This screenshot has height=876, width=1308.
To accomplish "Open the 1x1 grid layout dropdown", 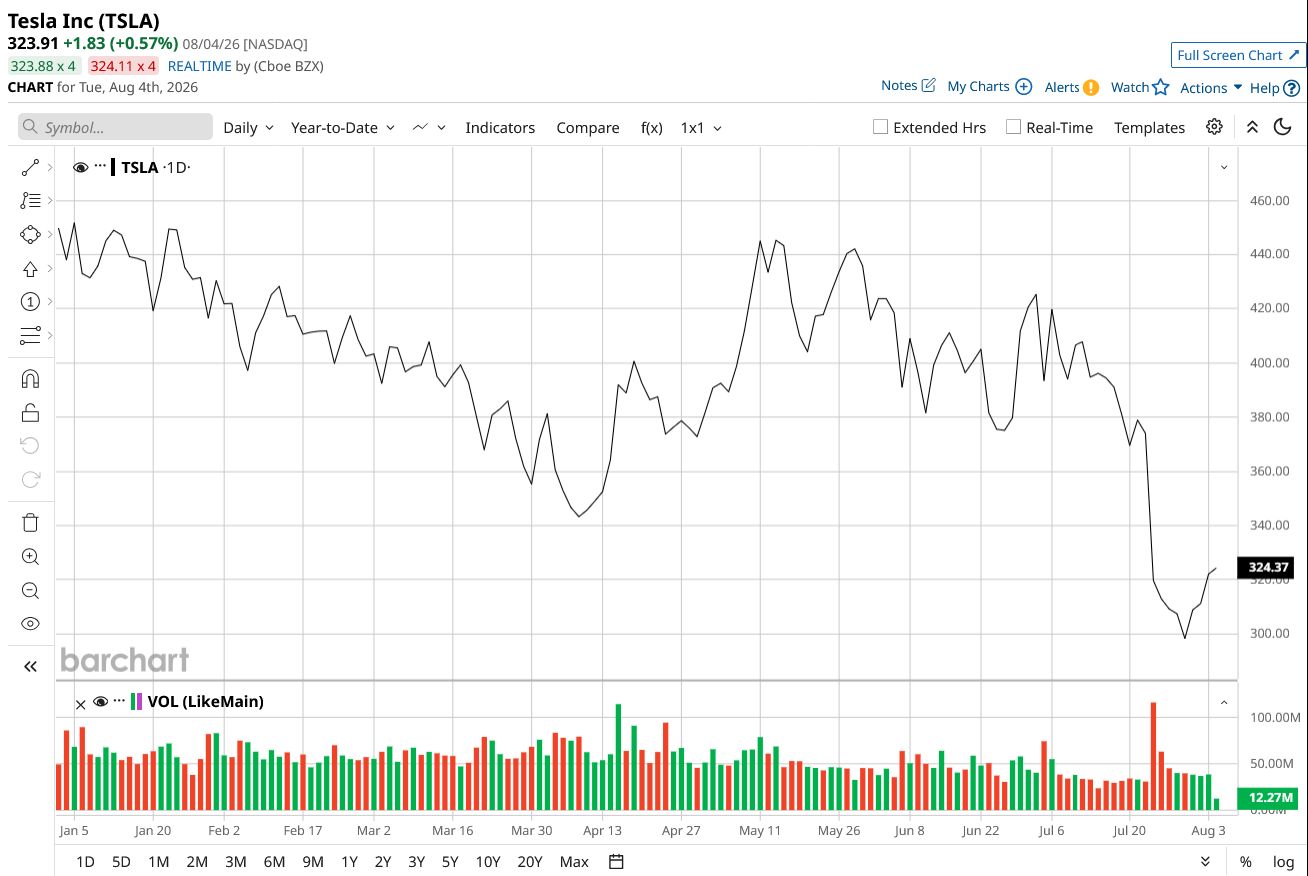I will coord(701,127).
